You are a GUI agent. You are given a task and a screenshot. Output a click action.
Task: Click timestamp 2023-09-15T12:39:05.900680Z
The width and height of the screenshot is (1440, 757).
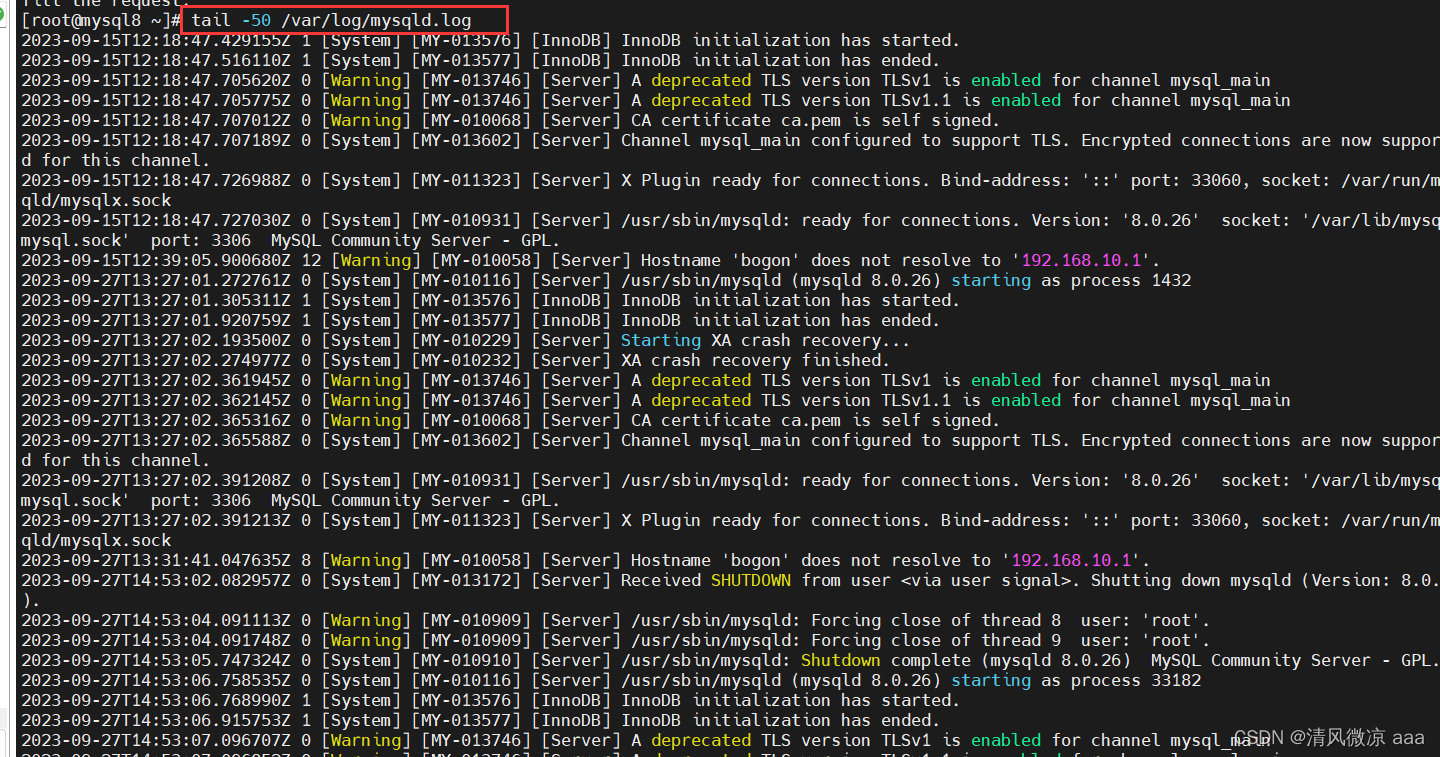pyautogui.click(x=156, y=260)
